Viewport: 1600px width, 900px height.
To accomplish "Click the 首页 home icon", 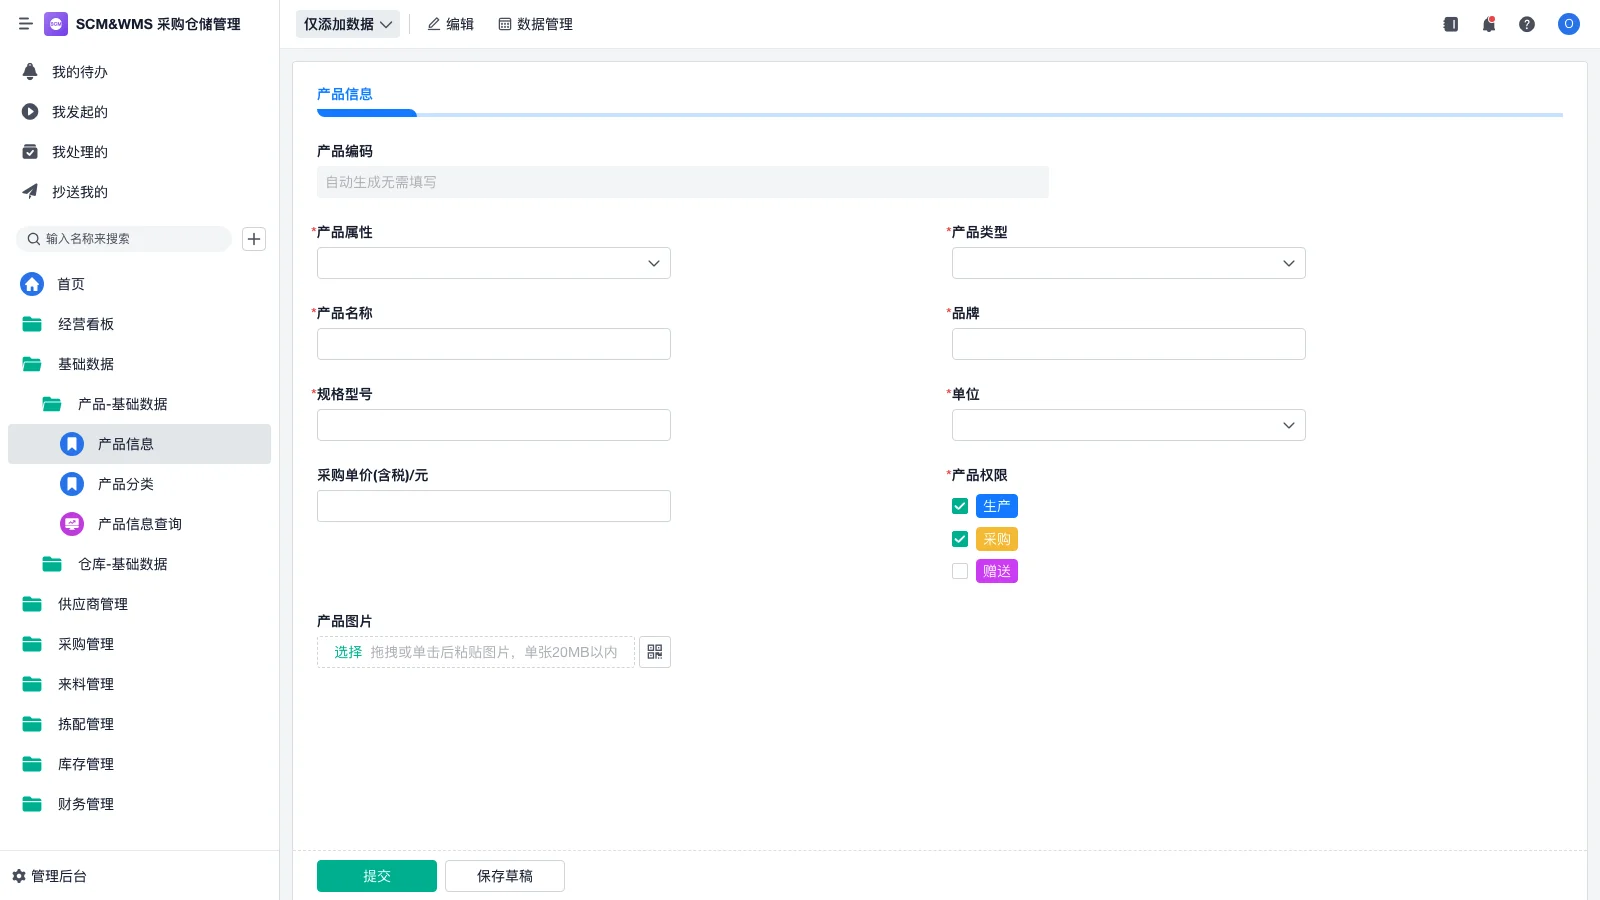I will pyautogui.click(x=32, y=284).
